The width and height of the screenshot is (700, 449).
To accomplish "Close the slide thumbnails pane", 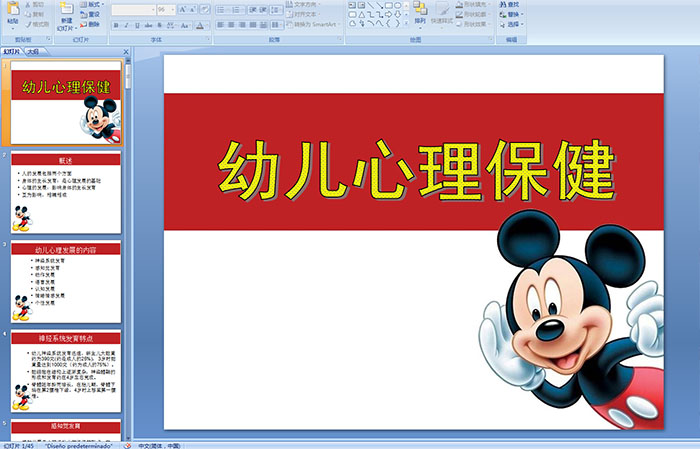I will pyautogui.click(x=126, y=52).
